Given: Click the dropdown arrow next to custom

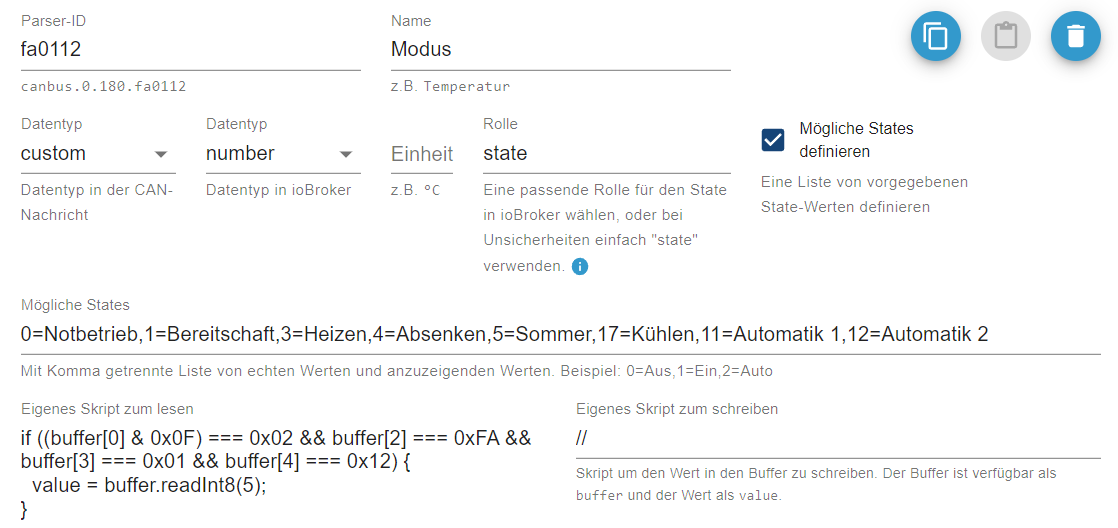Looking at the screenshot, I should (x=161, y=155).
